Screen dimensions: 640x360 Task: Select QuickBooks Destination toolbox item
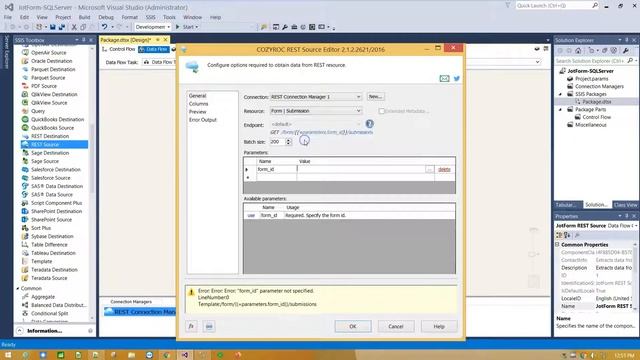point(57,120)
